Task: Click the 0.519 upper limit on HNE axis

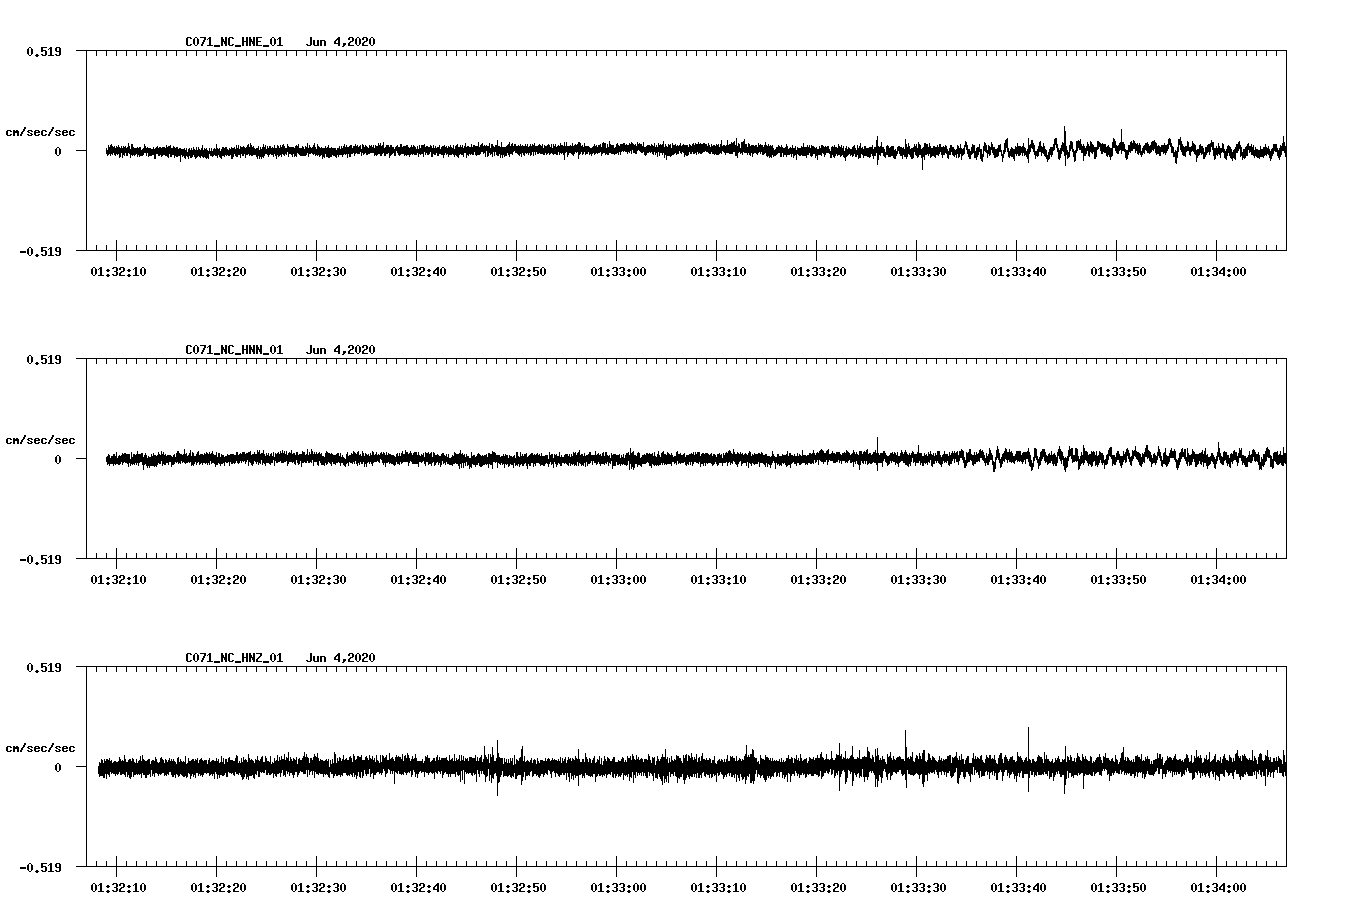Action: tap(43, 51)
